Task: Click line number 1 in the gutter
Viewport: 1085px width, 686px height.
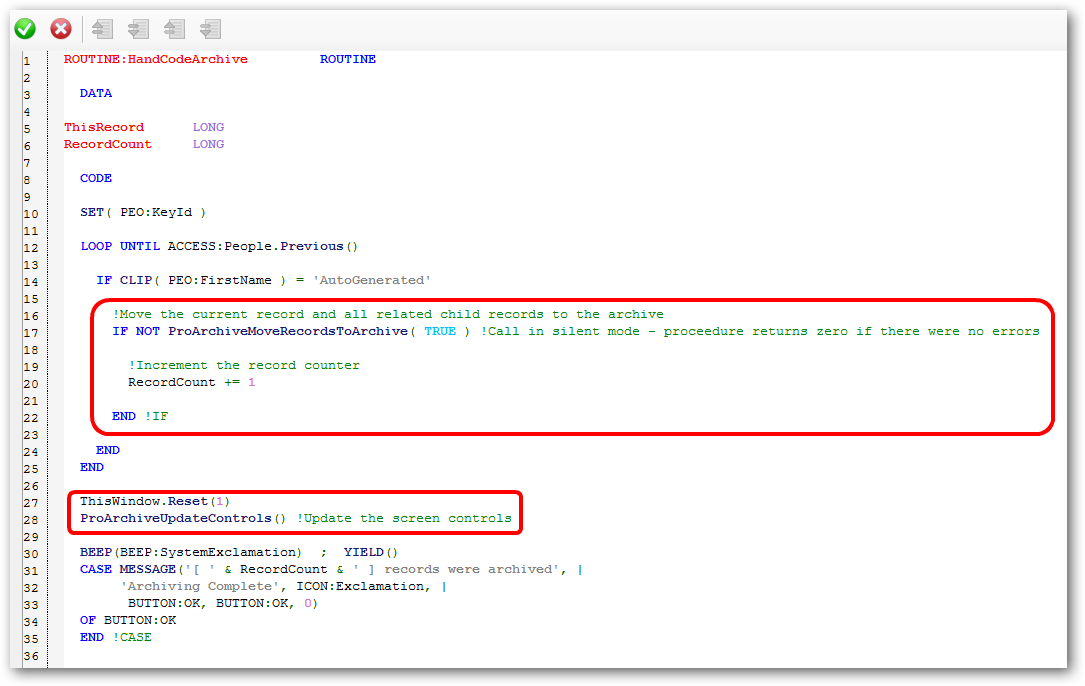Action: pos(27,60)
